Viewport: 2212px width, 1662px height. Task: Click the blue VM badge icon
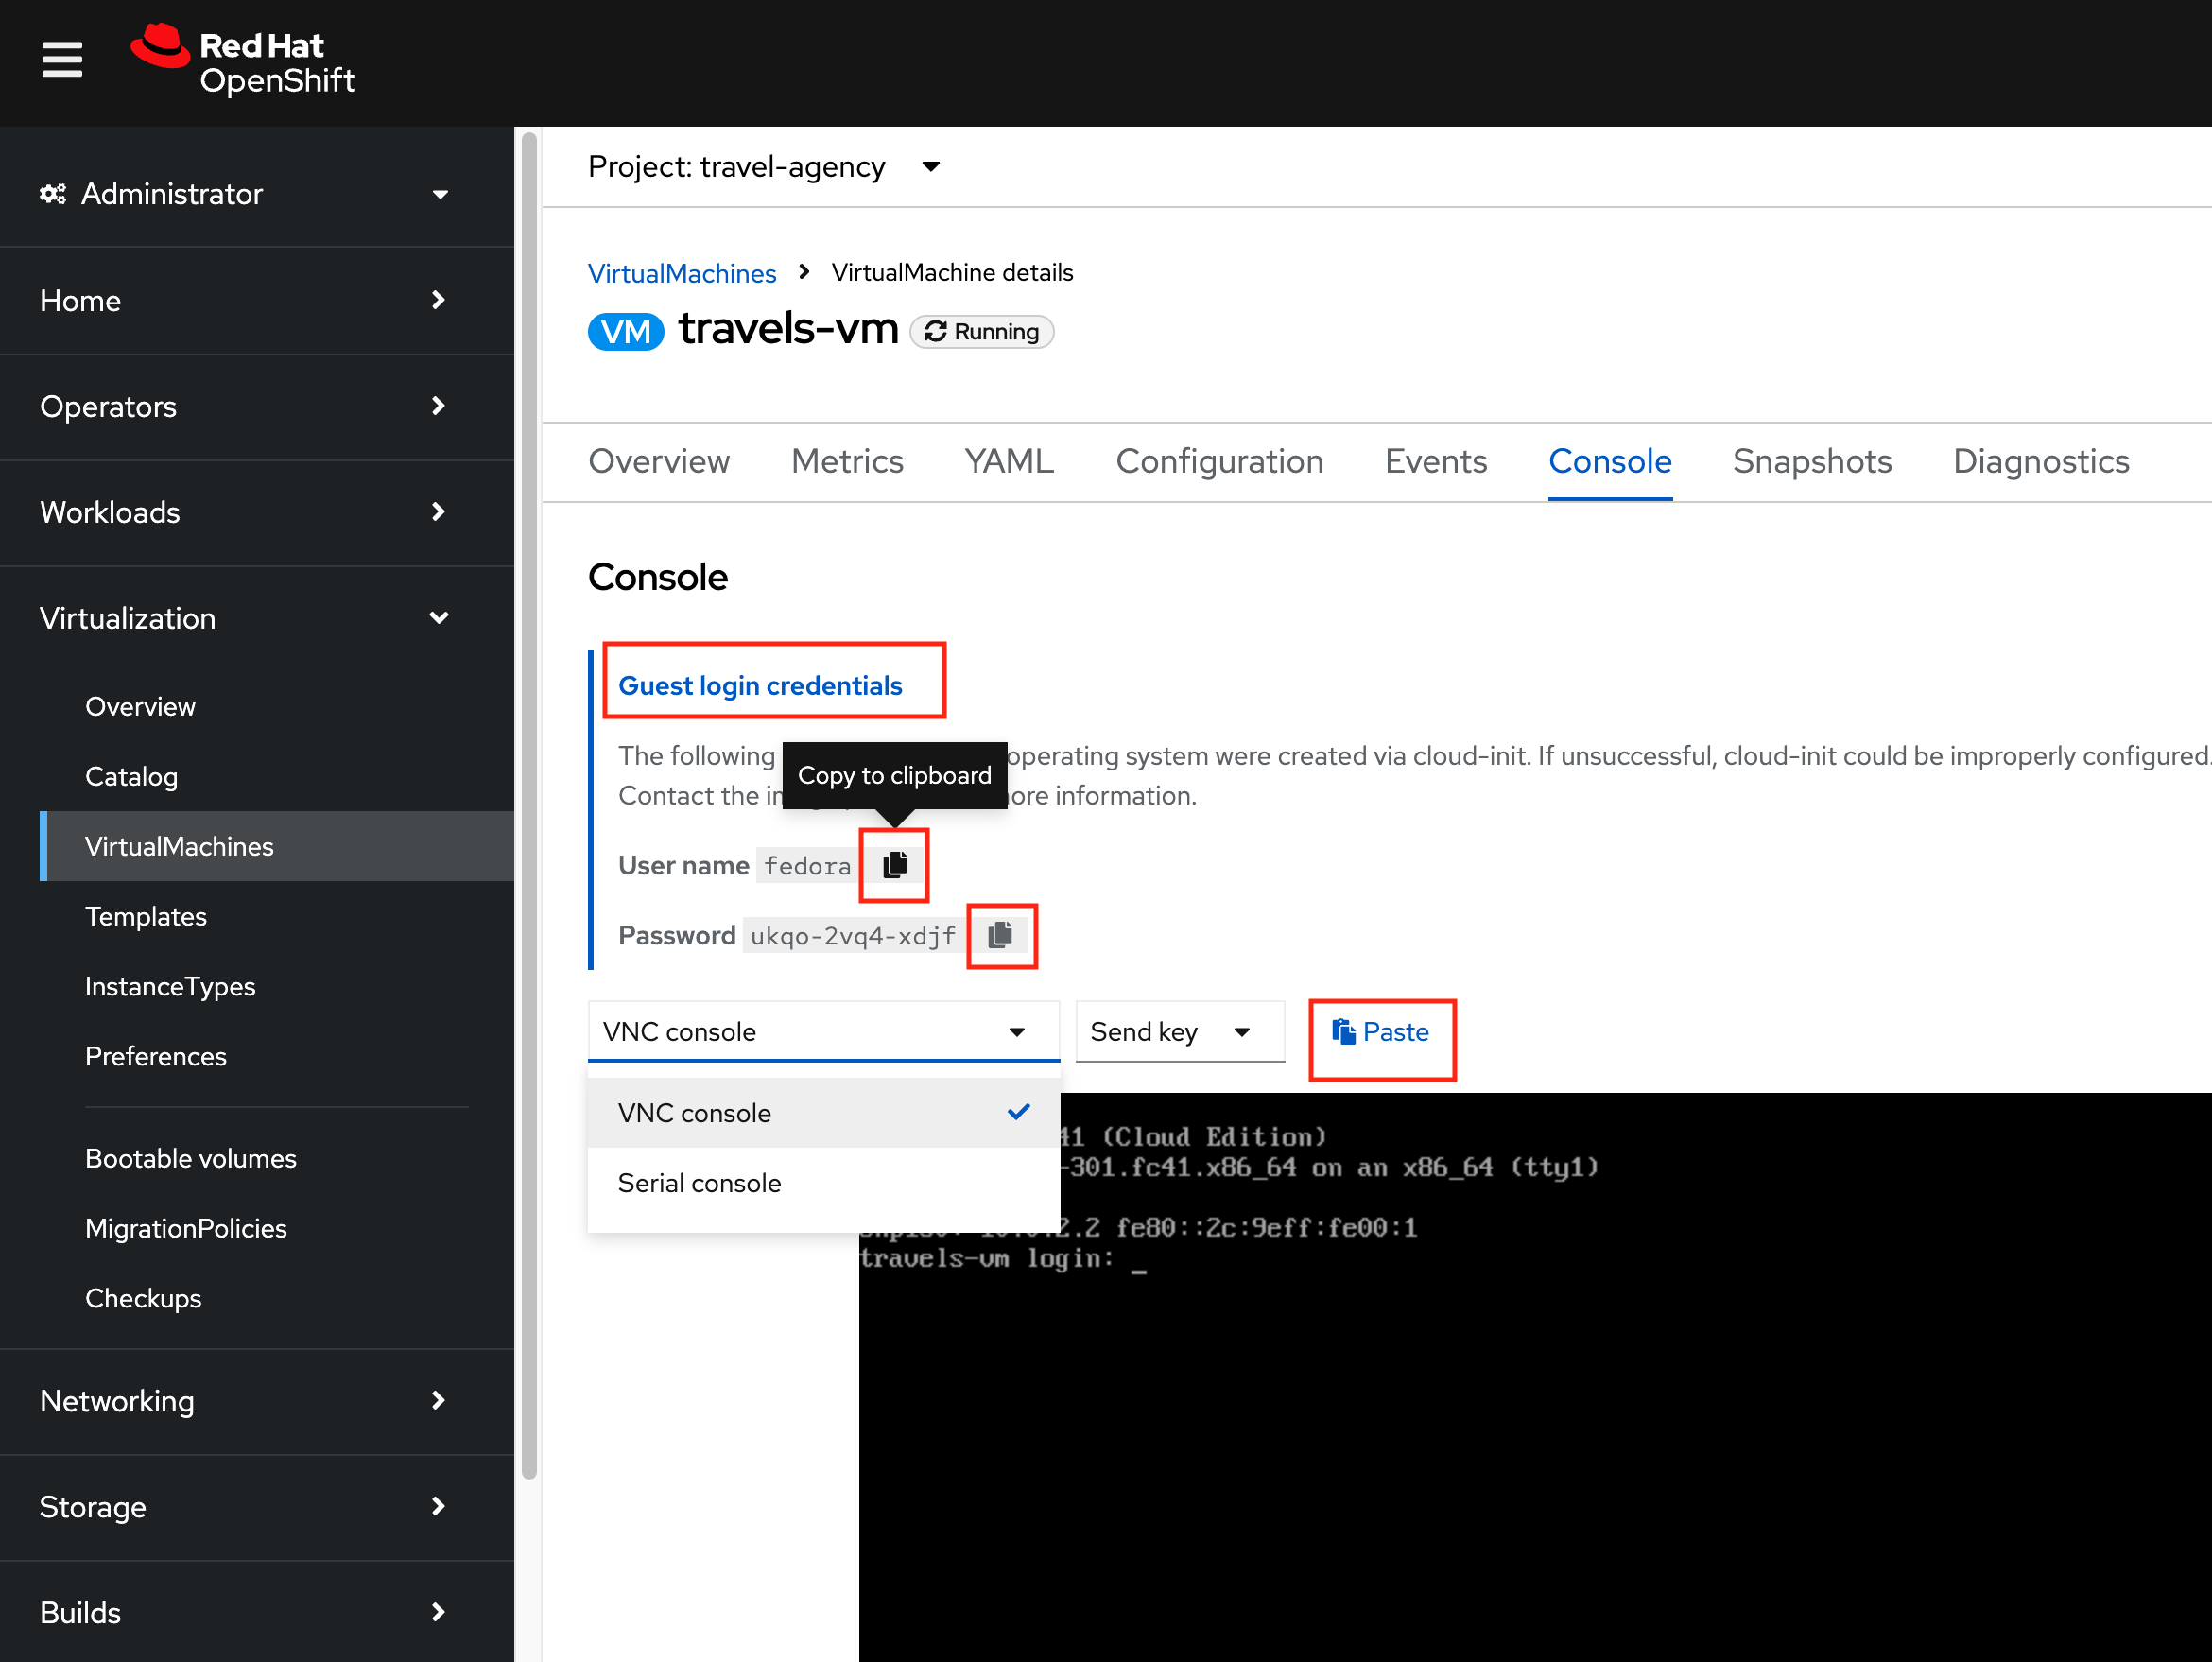626,331
